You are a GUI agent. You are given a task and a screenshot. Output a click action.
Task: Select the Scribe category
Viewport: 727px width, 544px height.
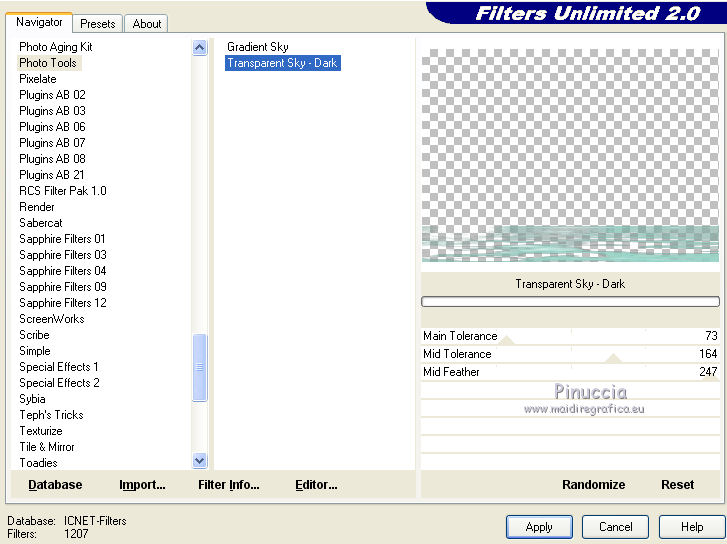pos(34,335)
